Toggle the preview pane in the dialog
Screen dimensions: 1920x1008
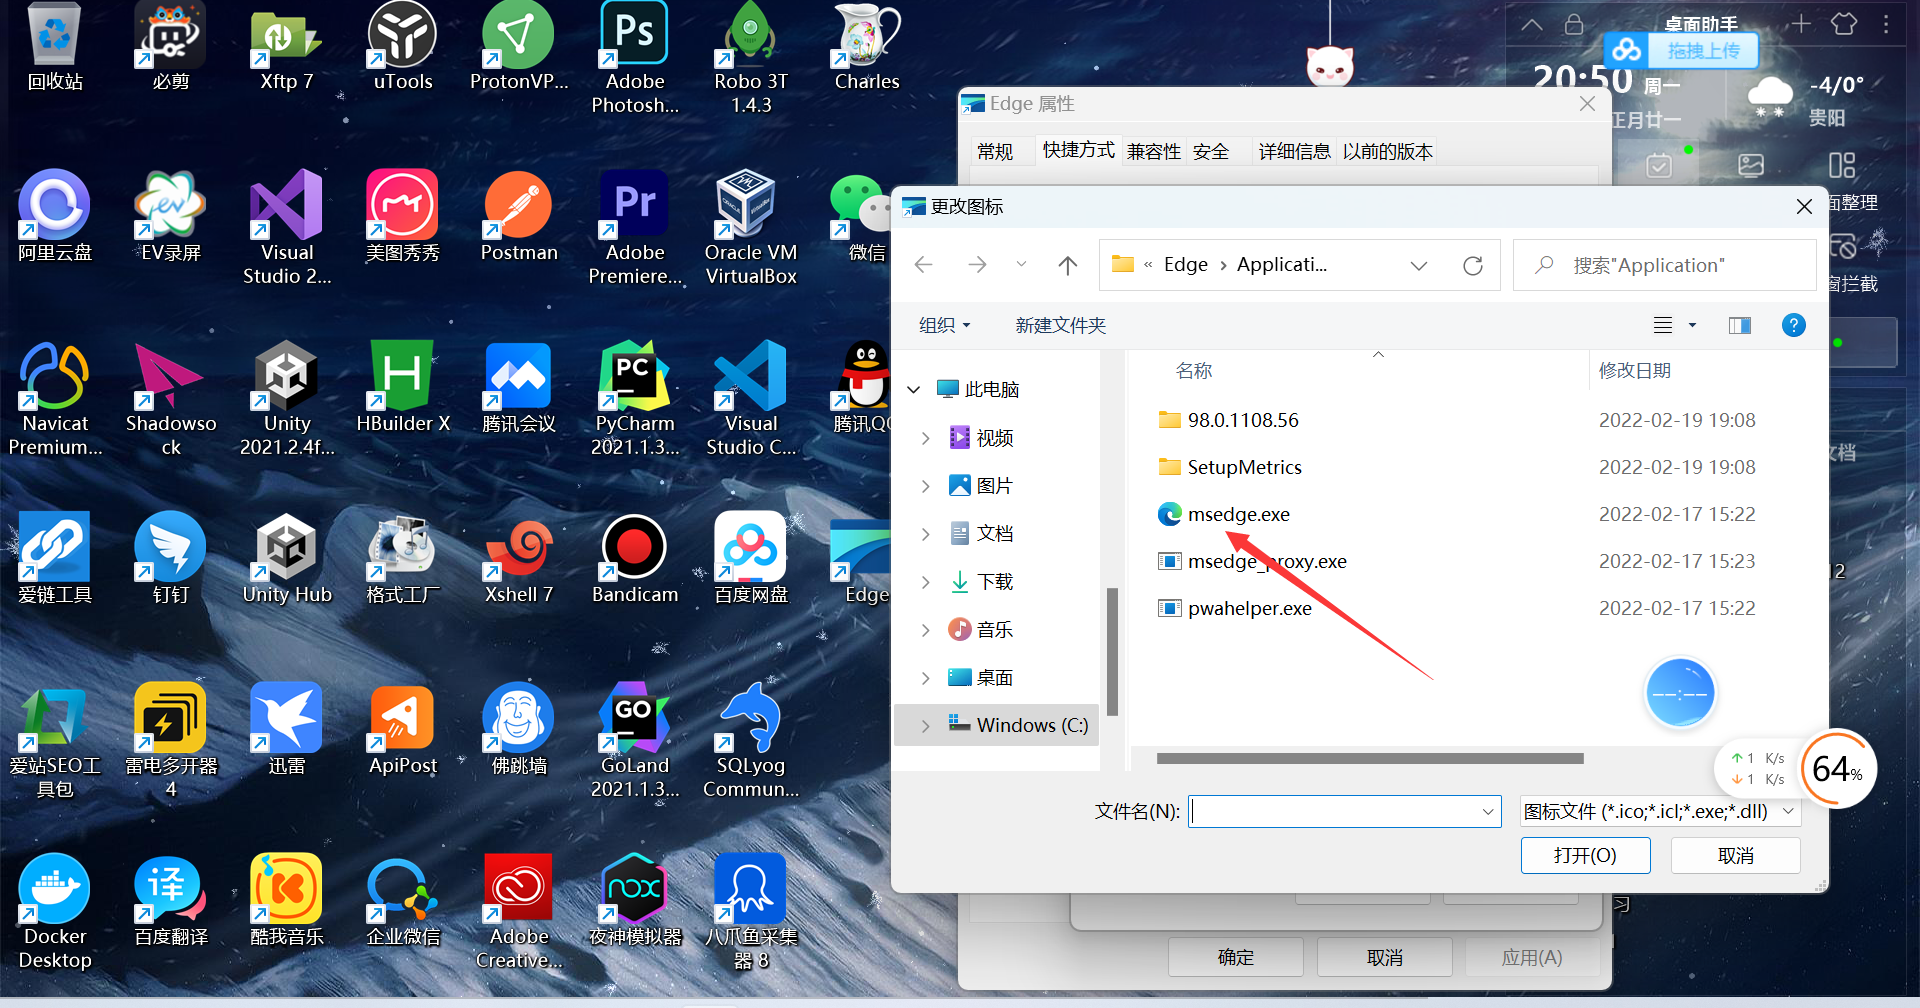1739,324
